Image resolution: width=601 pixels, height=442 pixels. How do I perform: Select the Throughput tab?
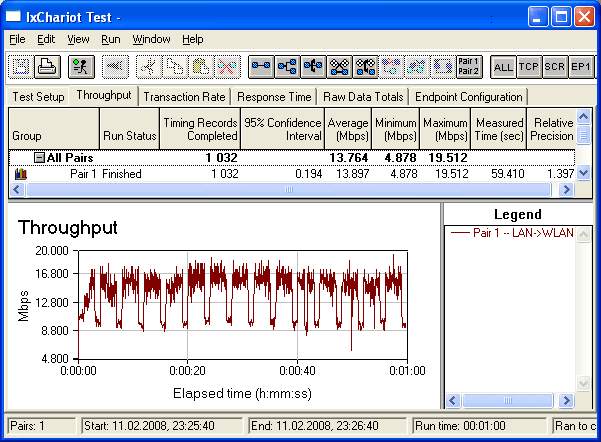[x=104, y=95]
